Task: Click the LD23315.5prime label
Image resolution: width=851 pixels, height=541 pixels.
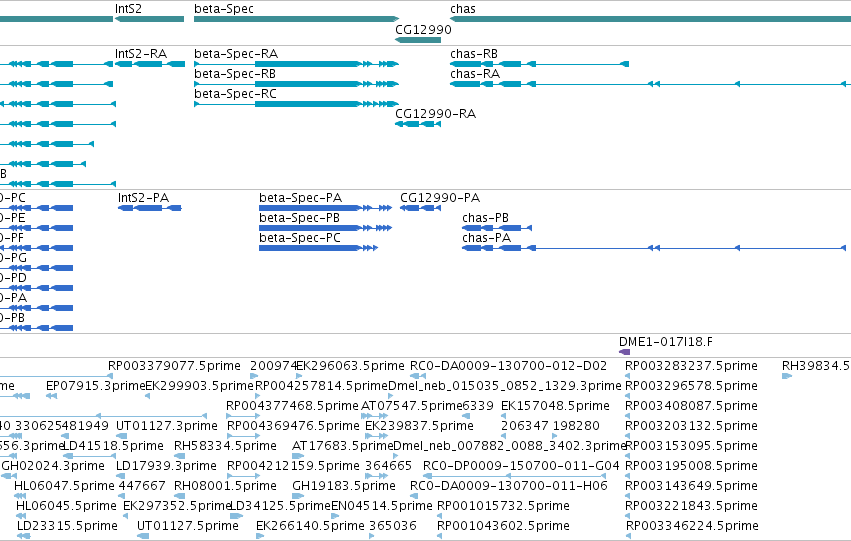Action: tap(67, 527)
